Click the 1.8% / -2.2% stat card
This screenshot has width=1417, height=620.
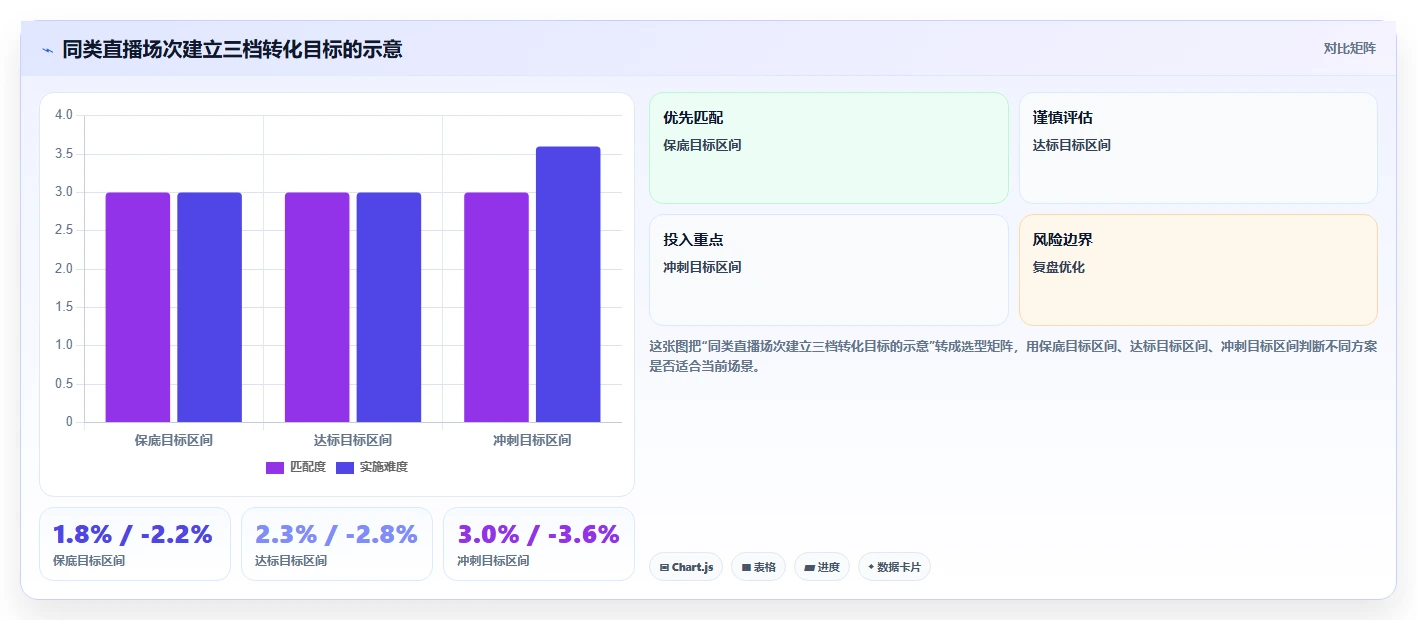tap(135, 544)
